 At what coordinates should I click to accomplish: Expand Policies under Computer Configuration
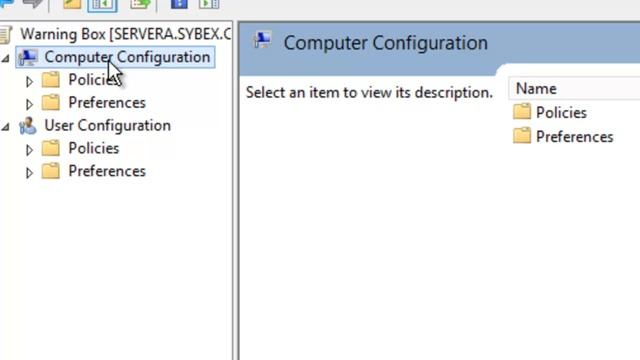[x=29, y=81]
